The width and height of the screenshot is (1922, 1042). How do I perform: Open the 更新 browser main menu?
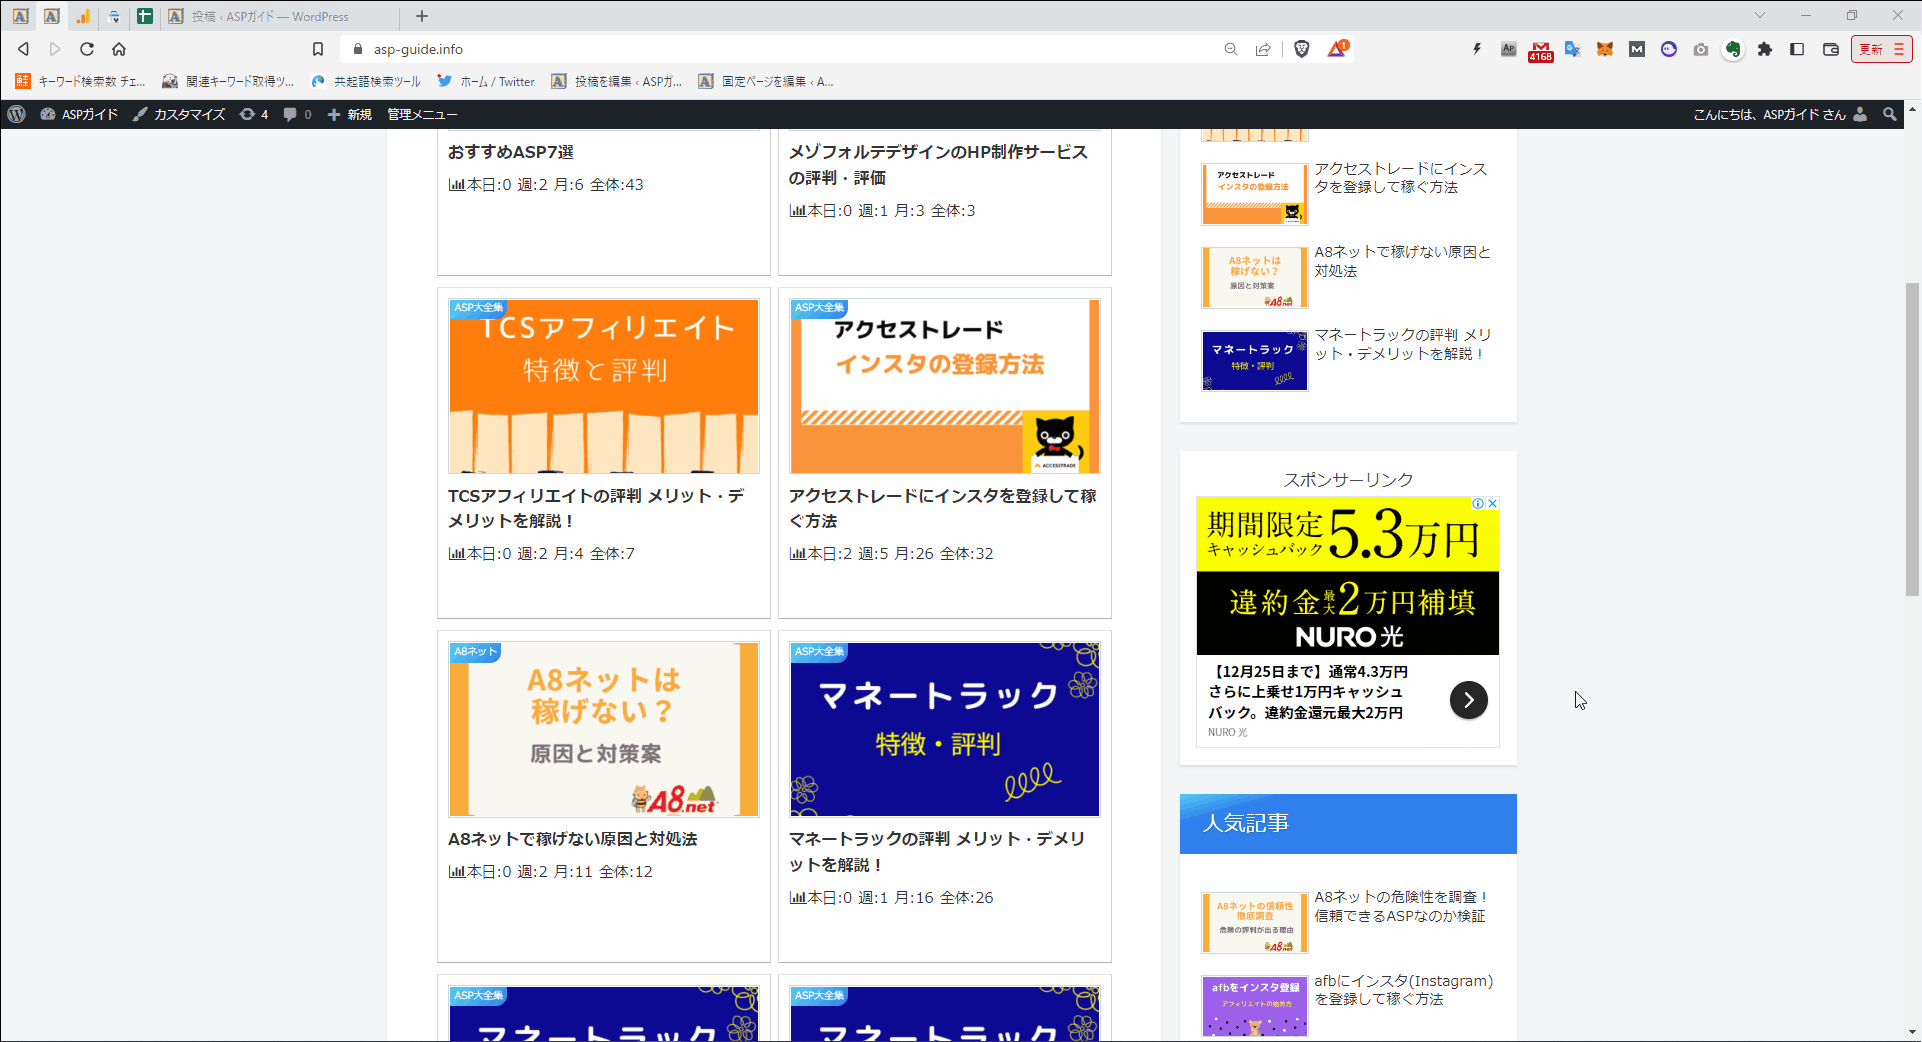(x=1881, y=49)
